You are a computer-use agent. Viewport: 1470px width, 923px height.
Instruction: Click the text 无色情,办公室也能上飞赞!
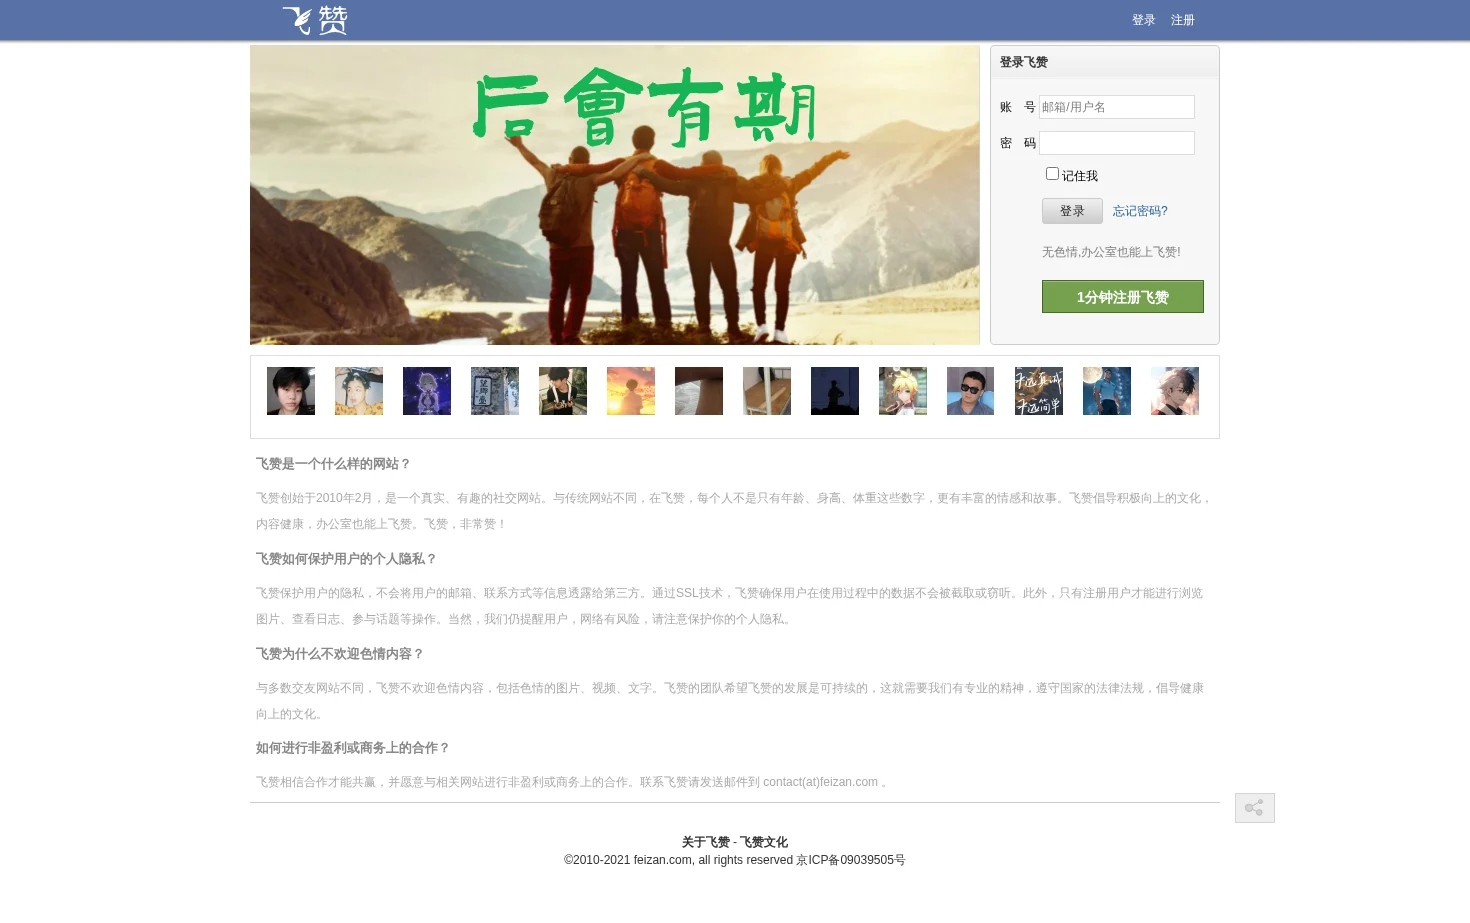pos(1111,252)
